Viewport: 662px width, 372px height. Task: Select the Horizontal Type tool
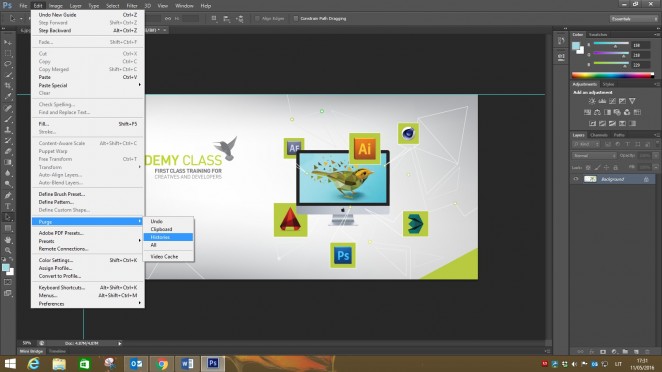pyautogui.click(x=8, y=207)
